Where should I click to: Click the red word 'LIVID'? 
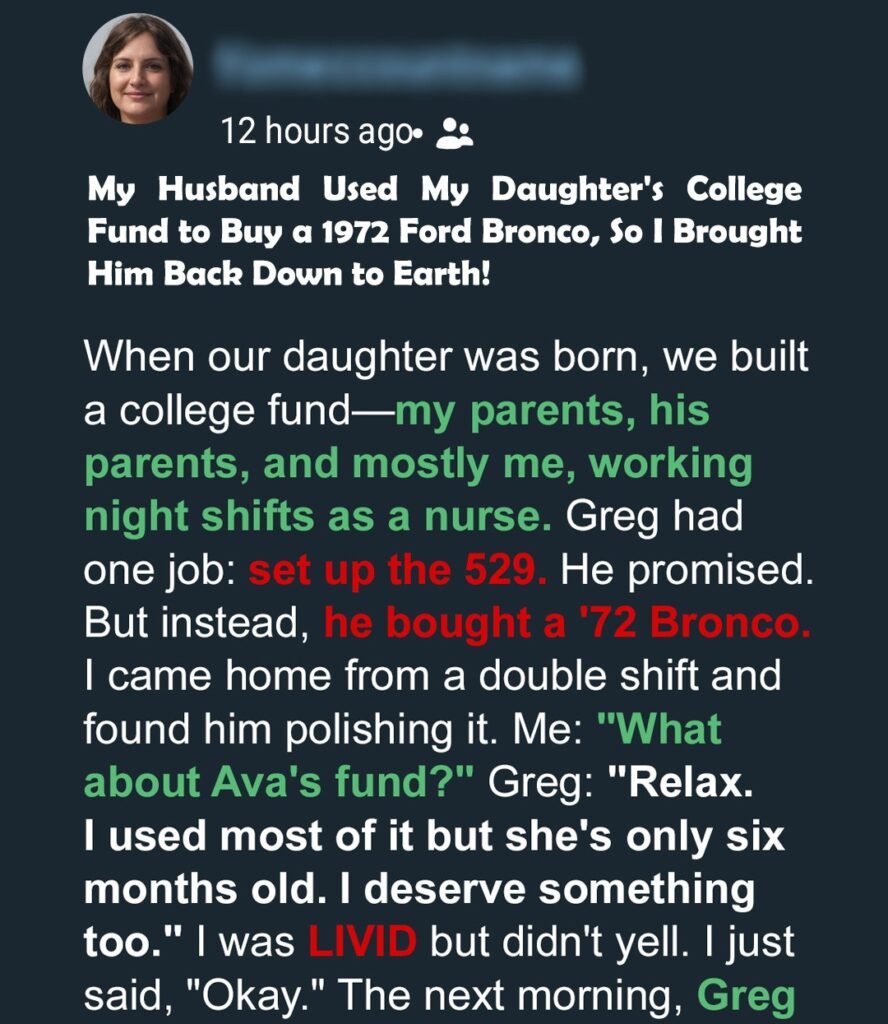coord(362,941)
